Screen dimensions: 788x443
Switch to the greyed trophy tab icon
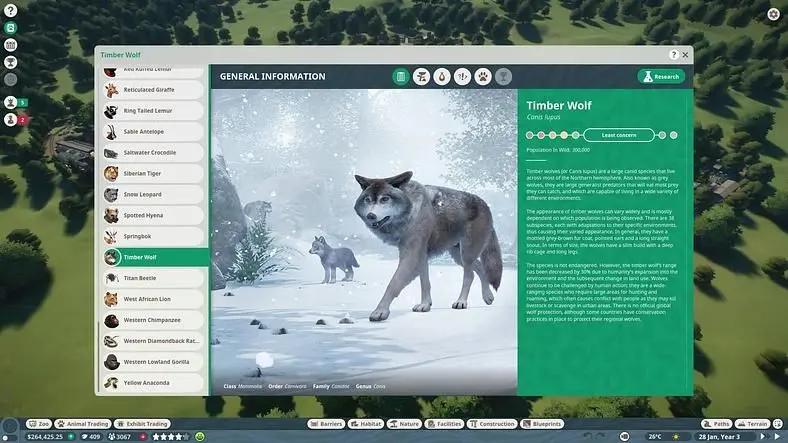(503, 76)
